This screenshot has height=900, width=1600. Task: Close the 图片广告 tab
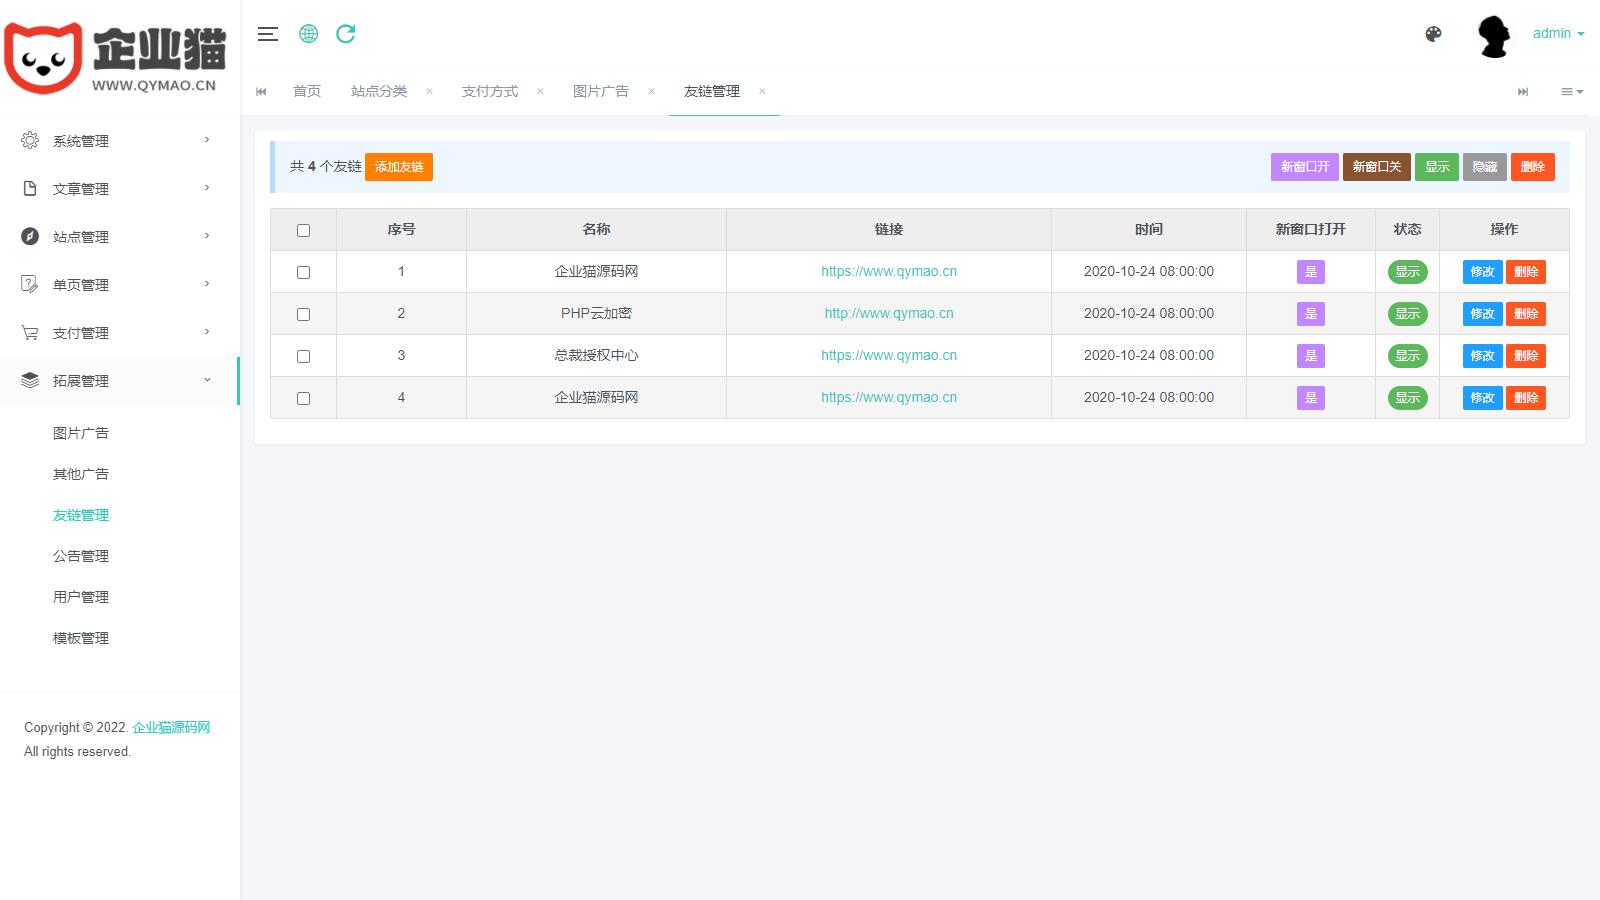coord(651,91)
